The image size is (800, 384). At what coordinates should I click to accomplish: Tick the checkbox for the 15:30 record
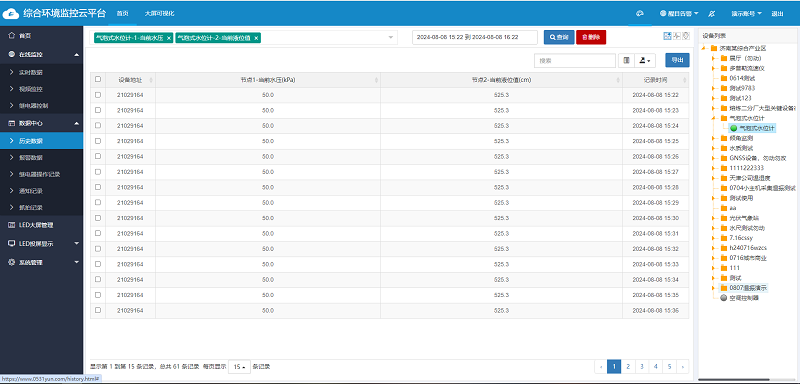pos(98,218)
